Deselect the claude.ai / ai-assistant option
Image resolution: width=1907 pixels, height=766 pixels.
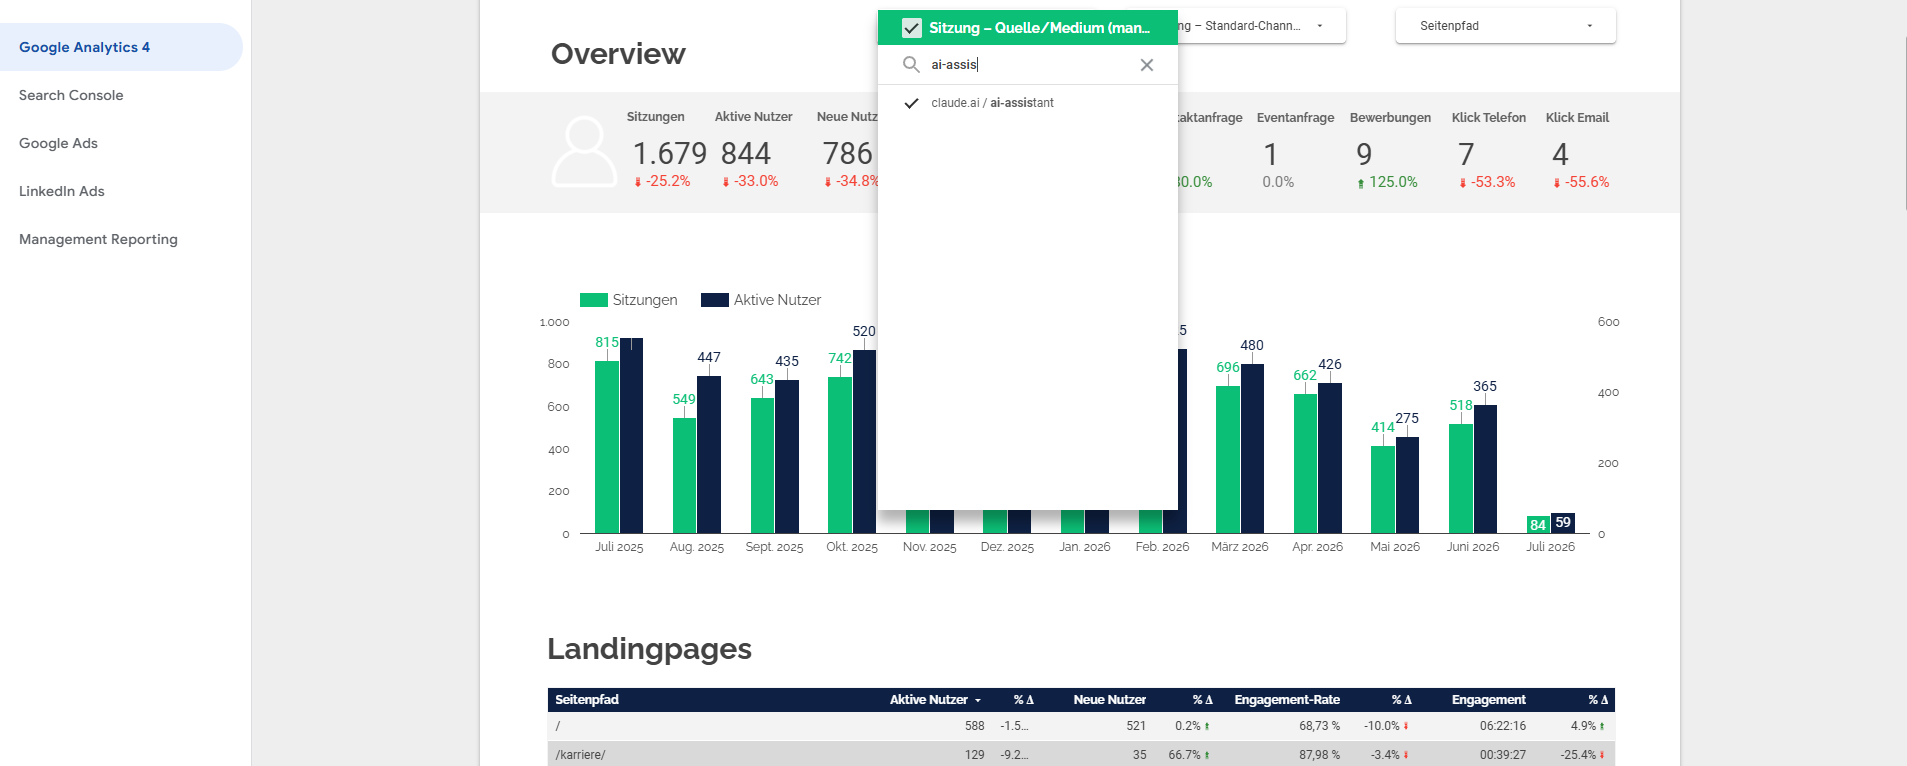[x=1027, y=103]
